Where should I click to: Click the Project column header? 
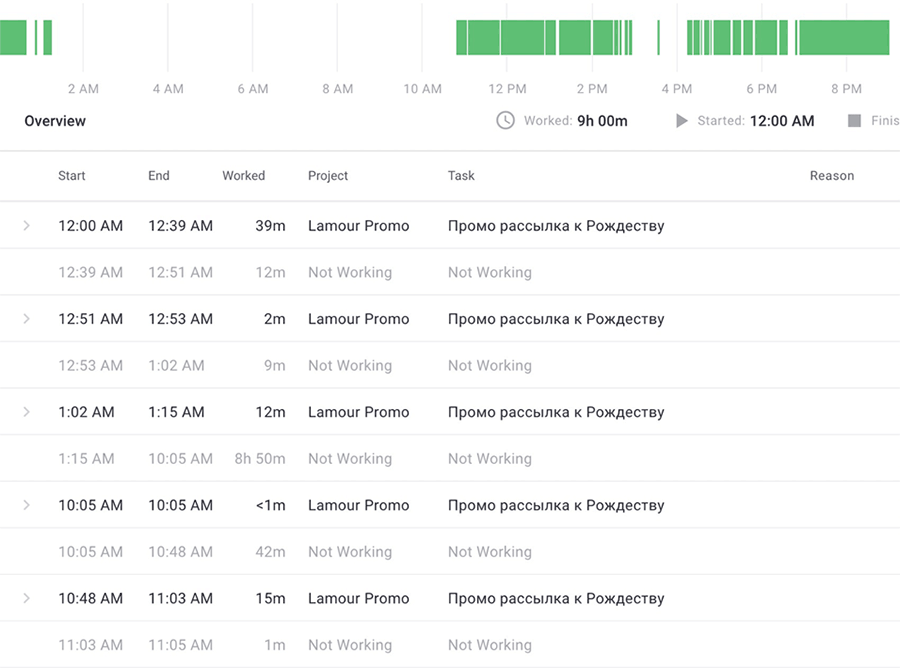(328, 176)
